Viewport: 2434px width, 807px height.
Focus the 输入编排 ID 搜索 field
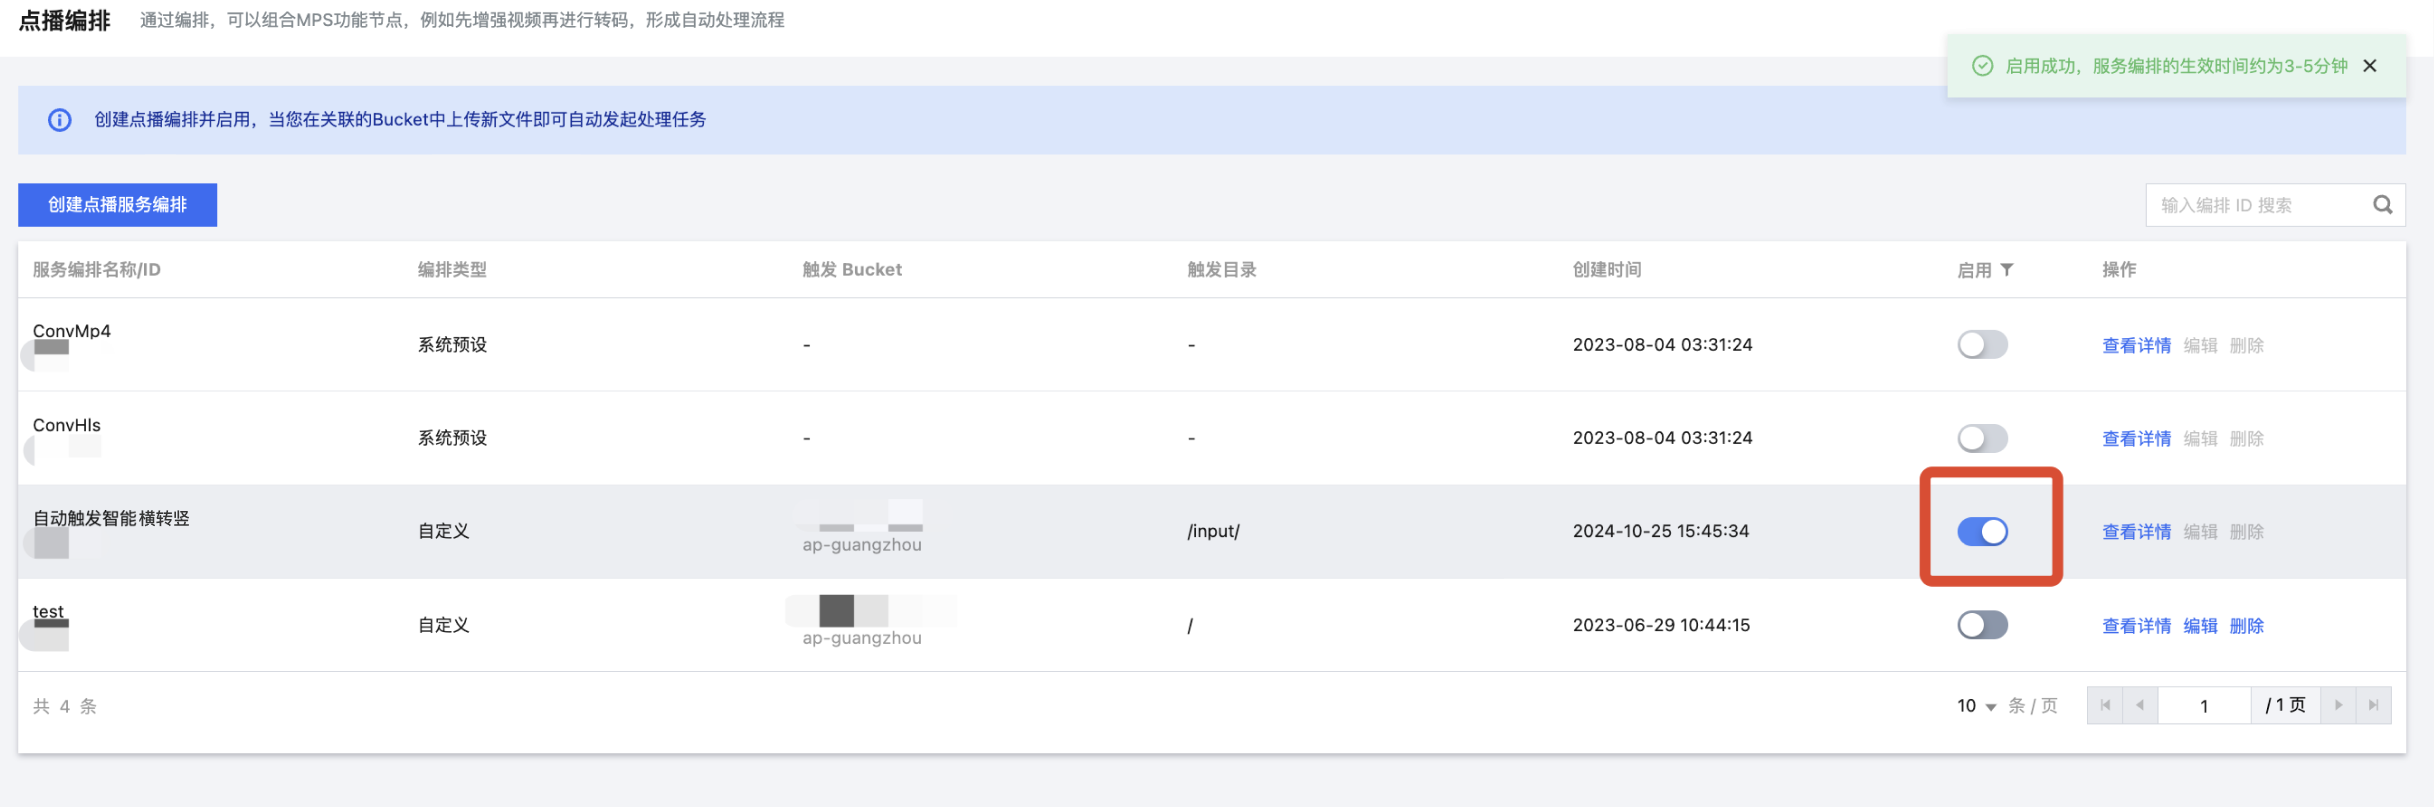pos(2255,205)
